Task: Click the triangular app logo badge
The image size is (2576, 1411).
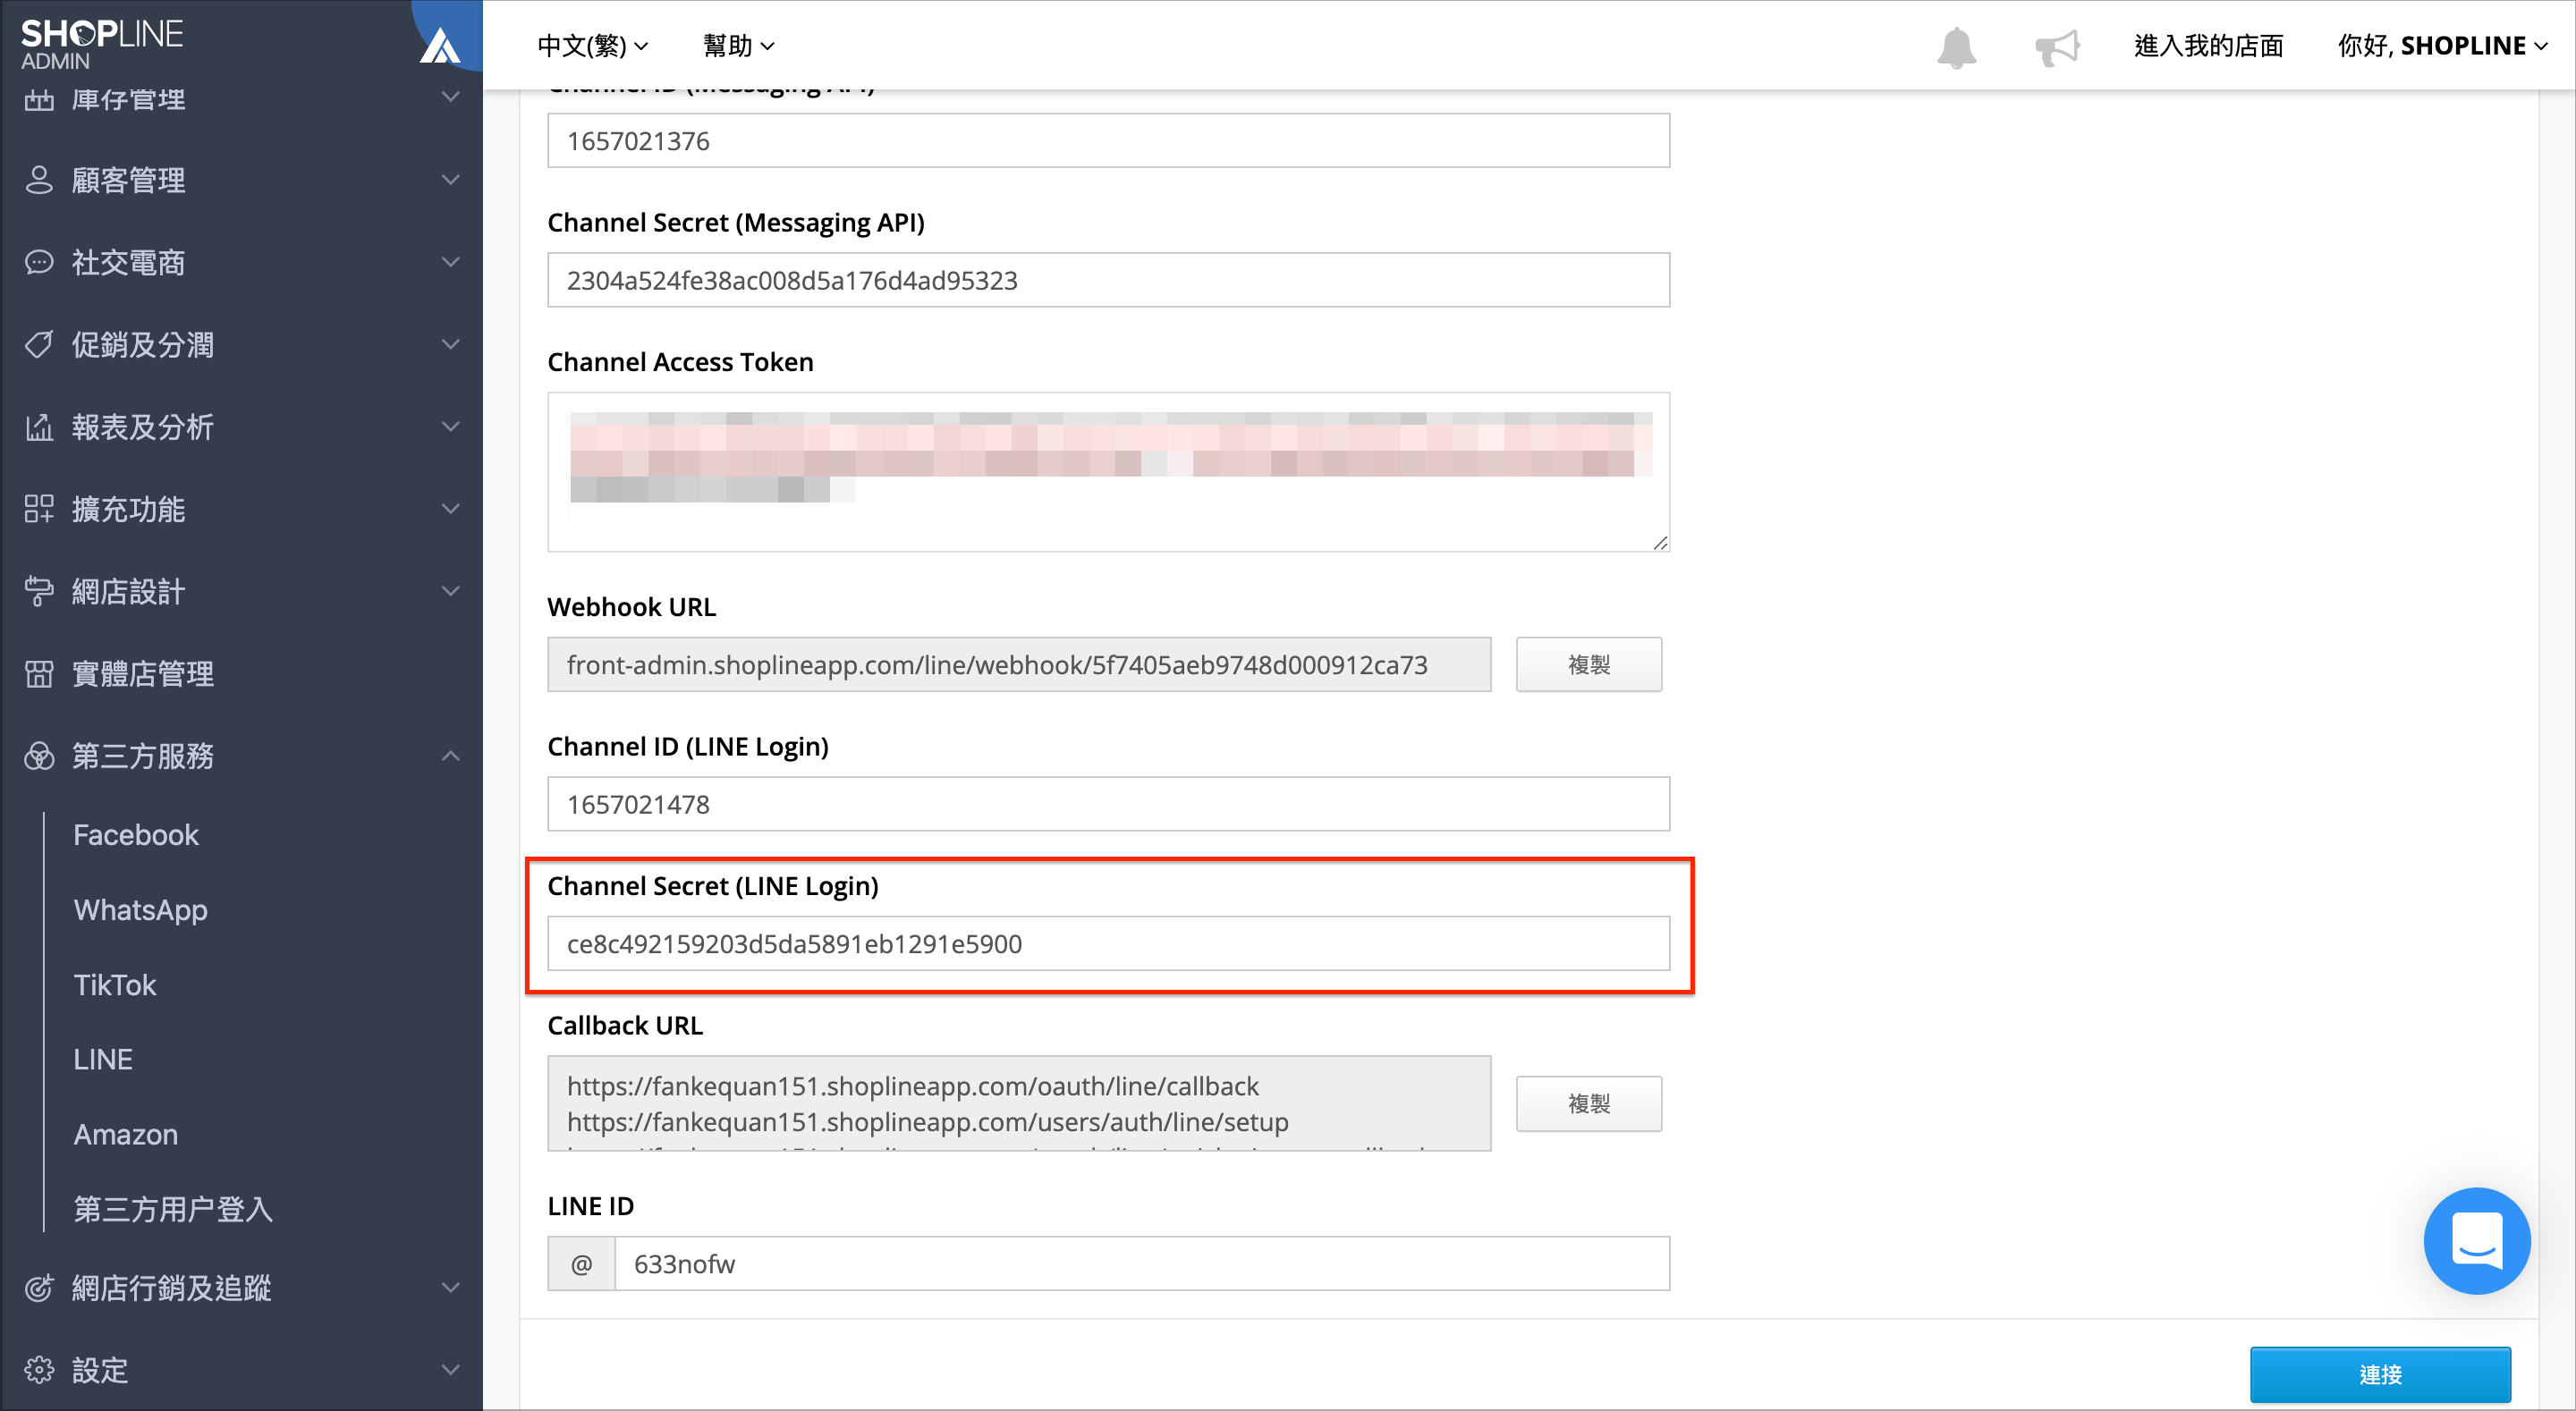Action: tap(440, 45)
